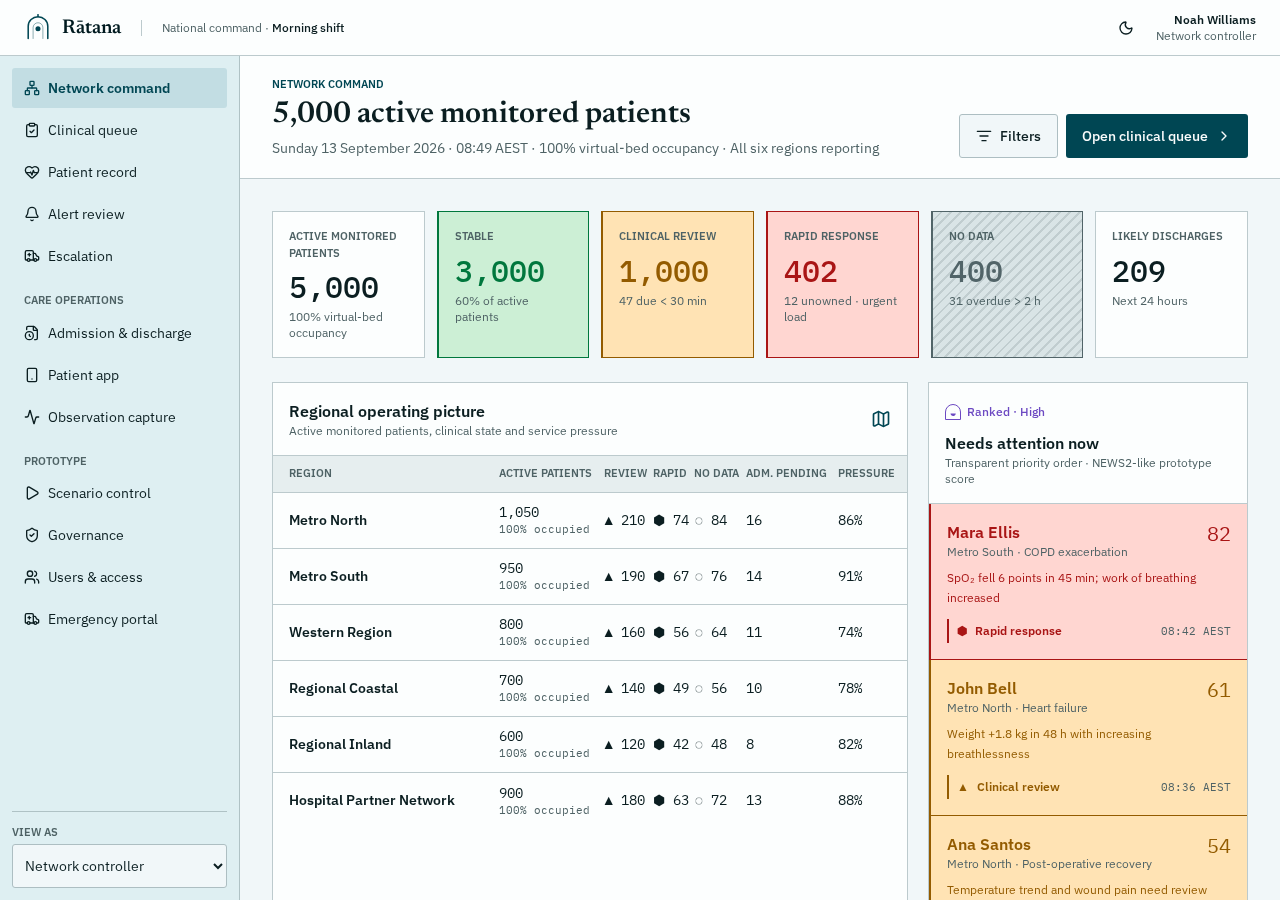Click Mara Ellis priority score 82
The image size is (1280, 900).
tap(1219, 534)
